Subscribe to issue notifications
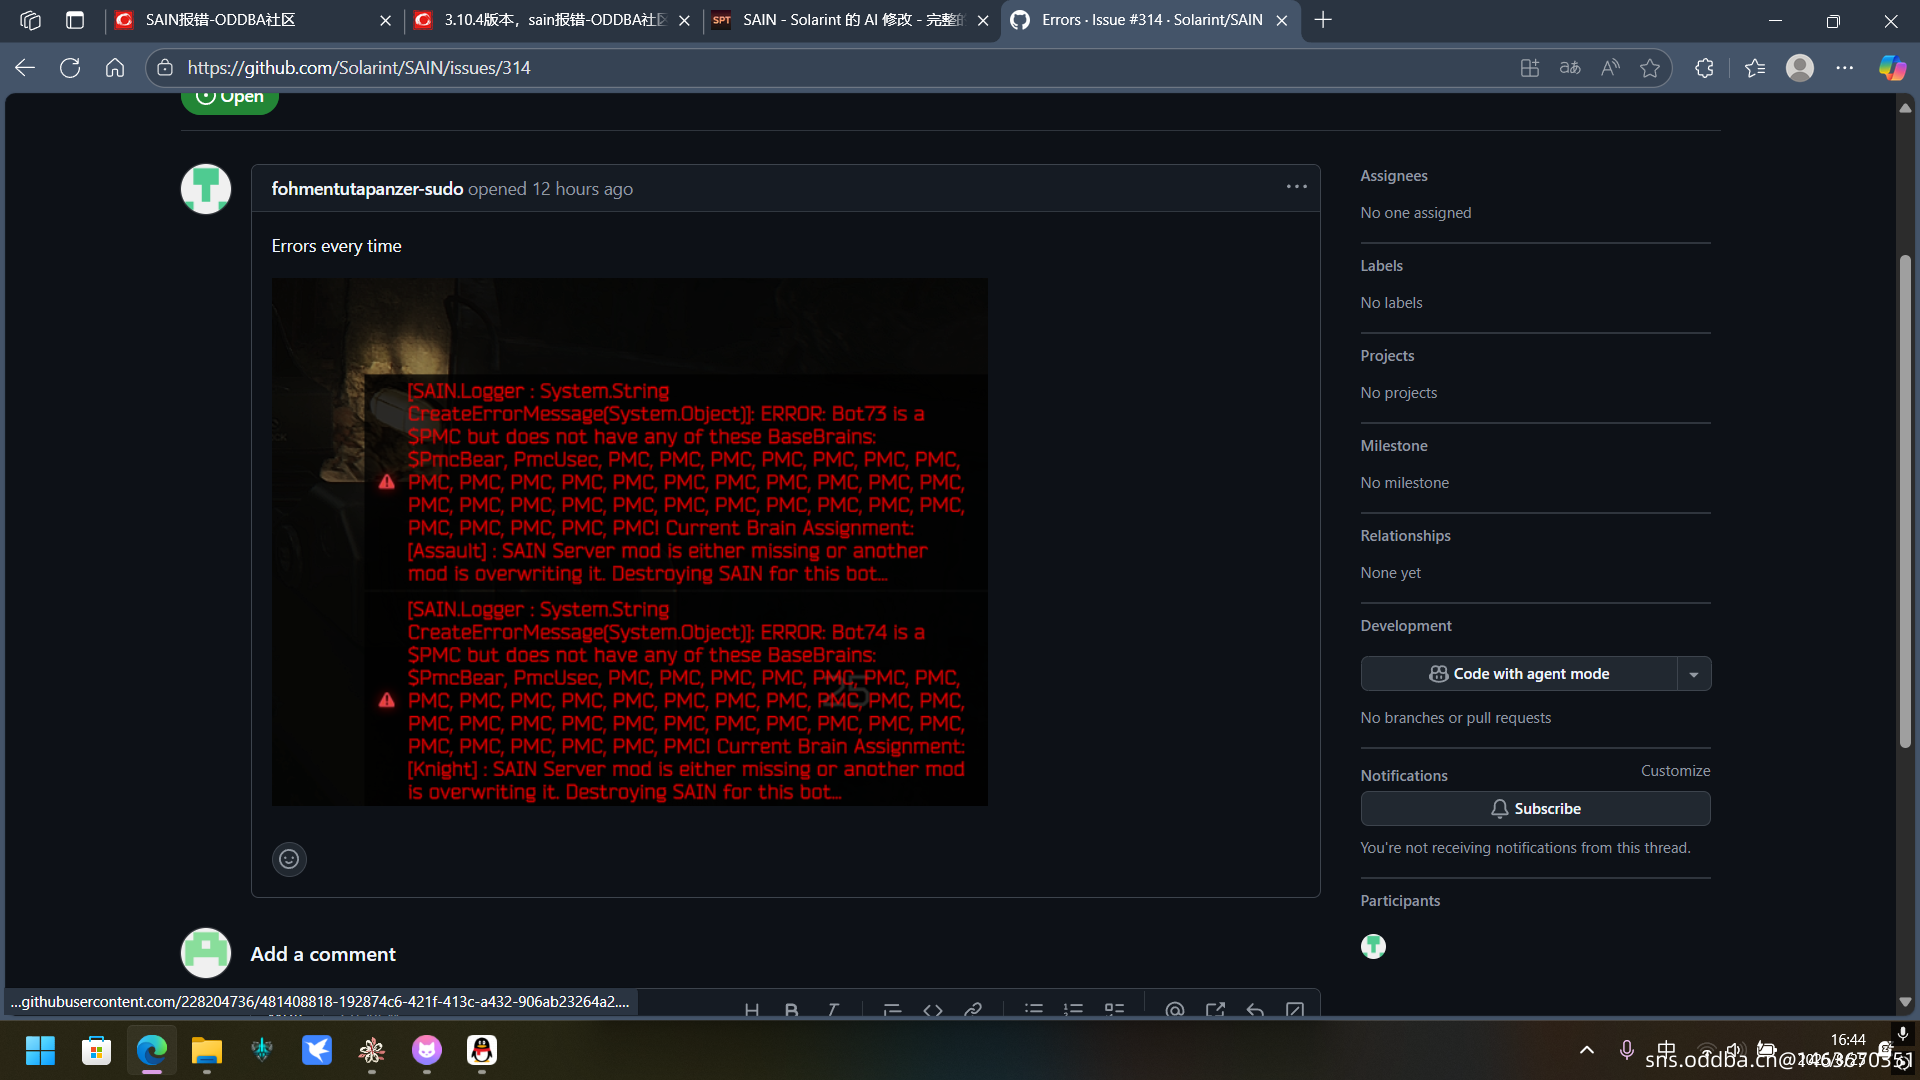The height and width of the screenshot is (1080, 1920). point(1536,809)
